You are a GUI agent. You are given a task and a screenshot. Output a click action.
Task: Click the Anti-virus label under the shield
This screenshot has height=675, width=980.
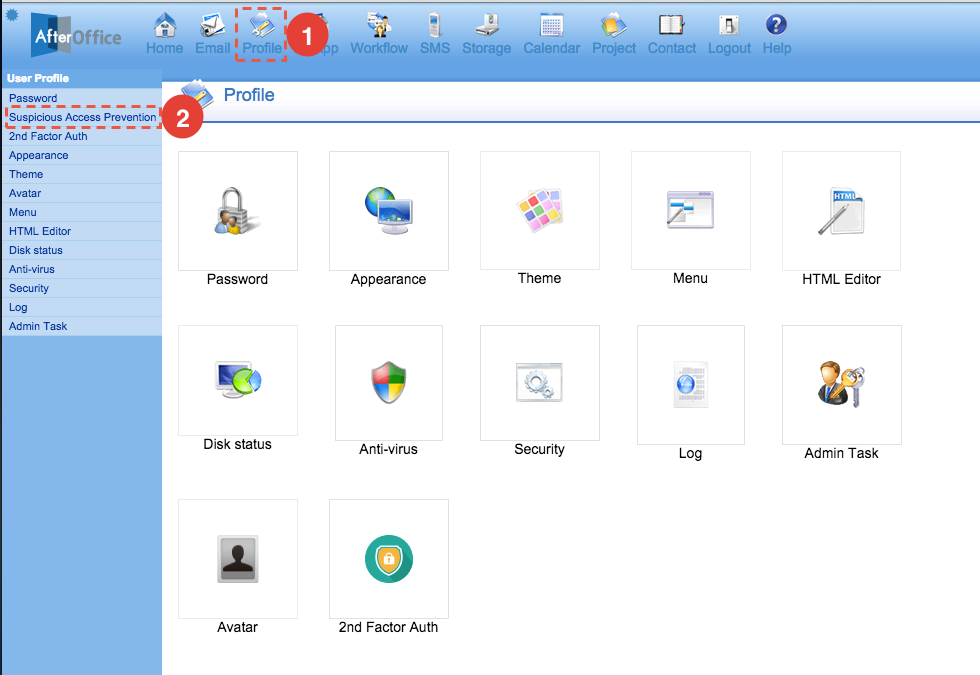(x=388, y=449)
